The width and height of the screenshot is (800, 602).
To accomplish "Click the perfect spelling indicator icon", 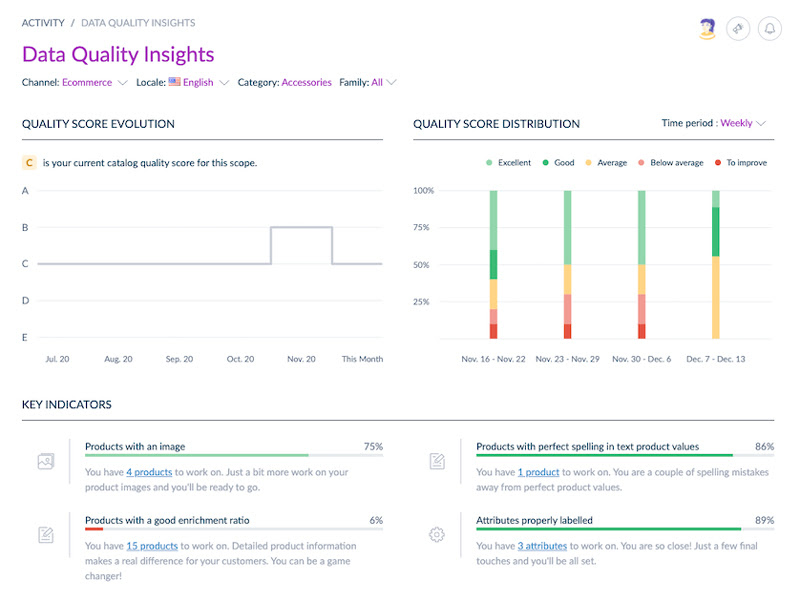I will (x=437, y=462).
